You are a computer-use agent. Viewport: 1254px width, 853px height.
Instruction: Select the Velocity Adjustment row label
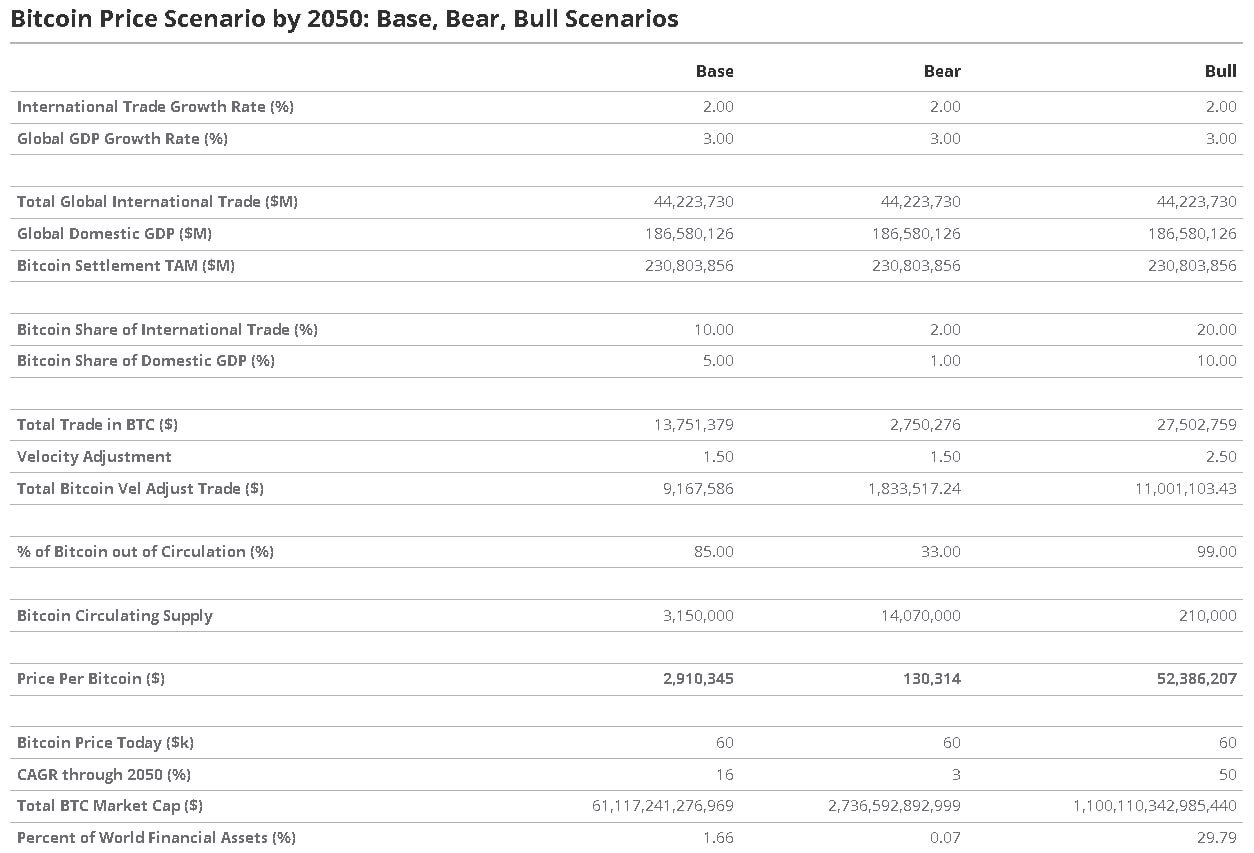[94, 457]
